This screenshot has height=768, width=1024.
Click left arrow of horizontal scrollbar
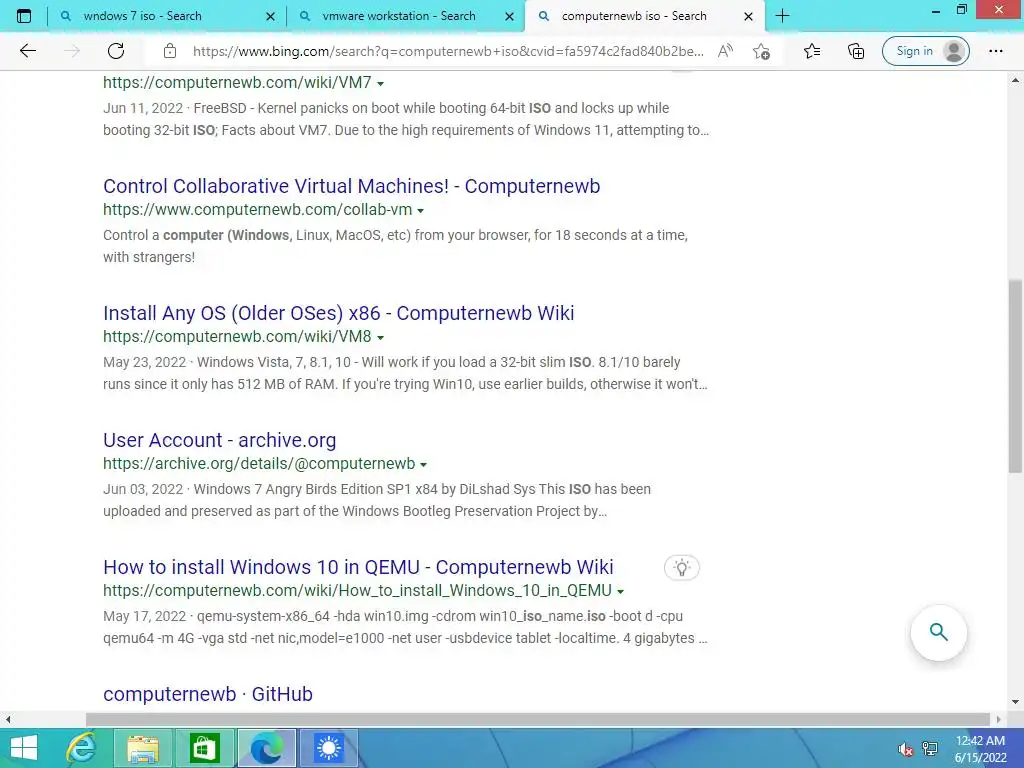pos(8,719)
